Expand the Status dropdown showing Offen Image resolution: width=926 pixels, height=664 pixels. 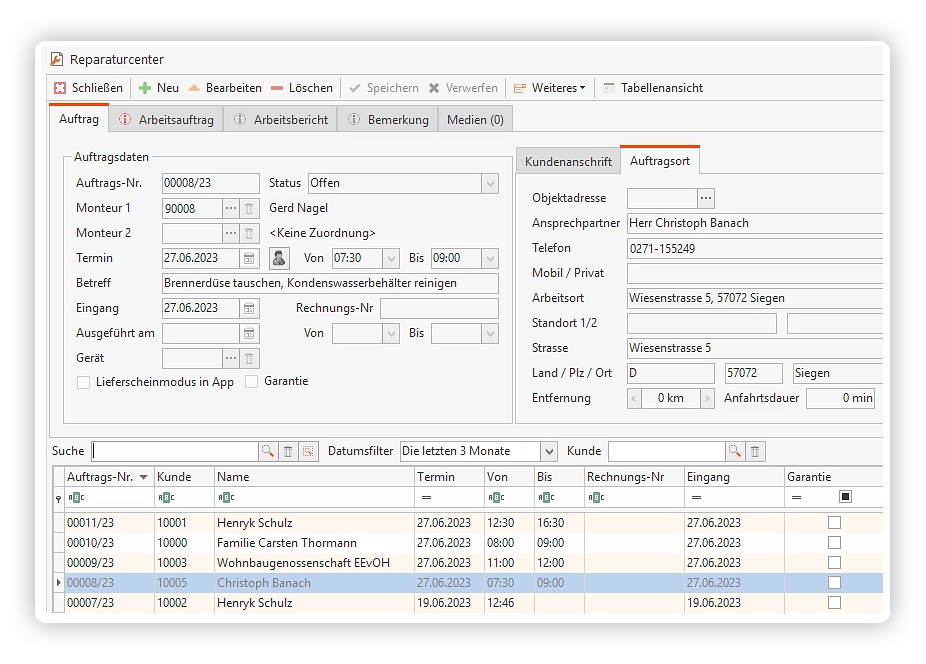[489, 184]
